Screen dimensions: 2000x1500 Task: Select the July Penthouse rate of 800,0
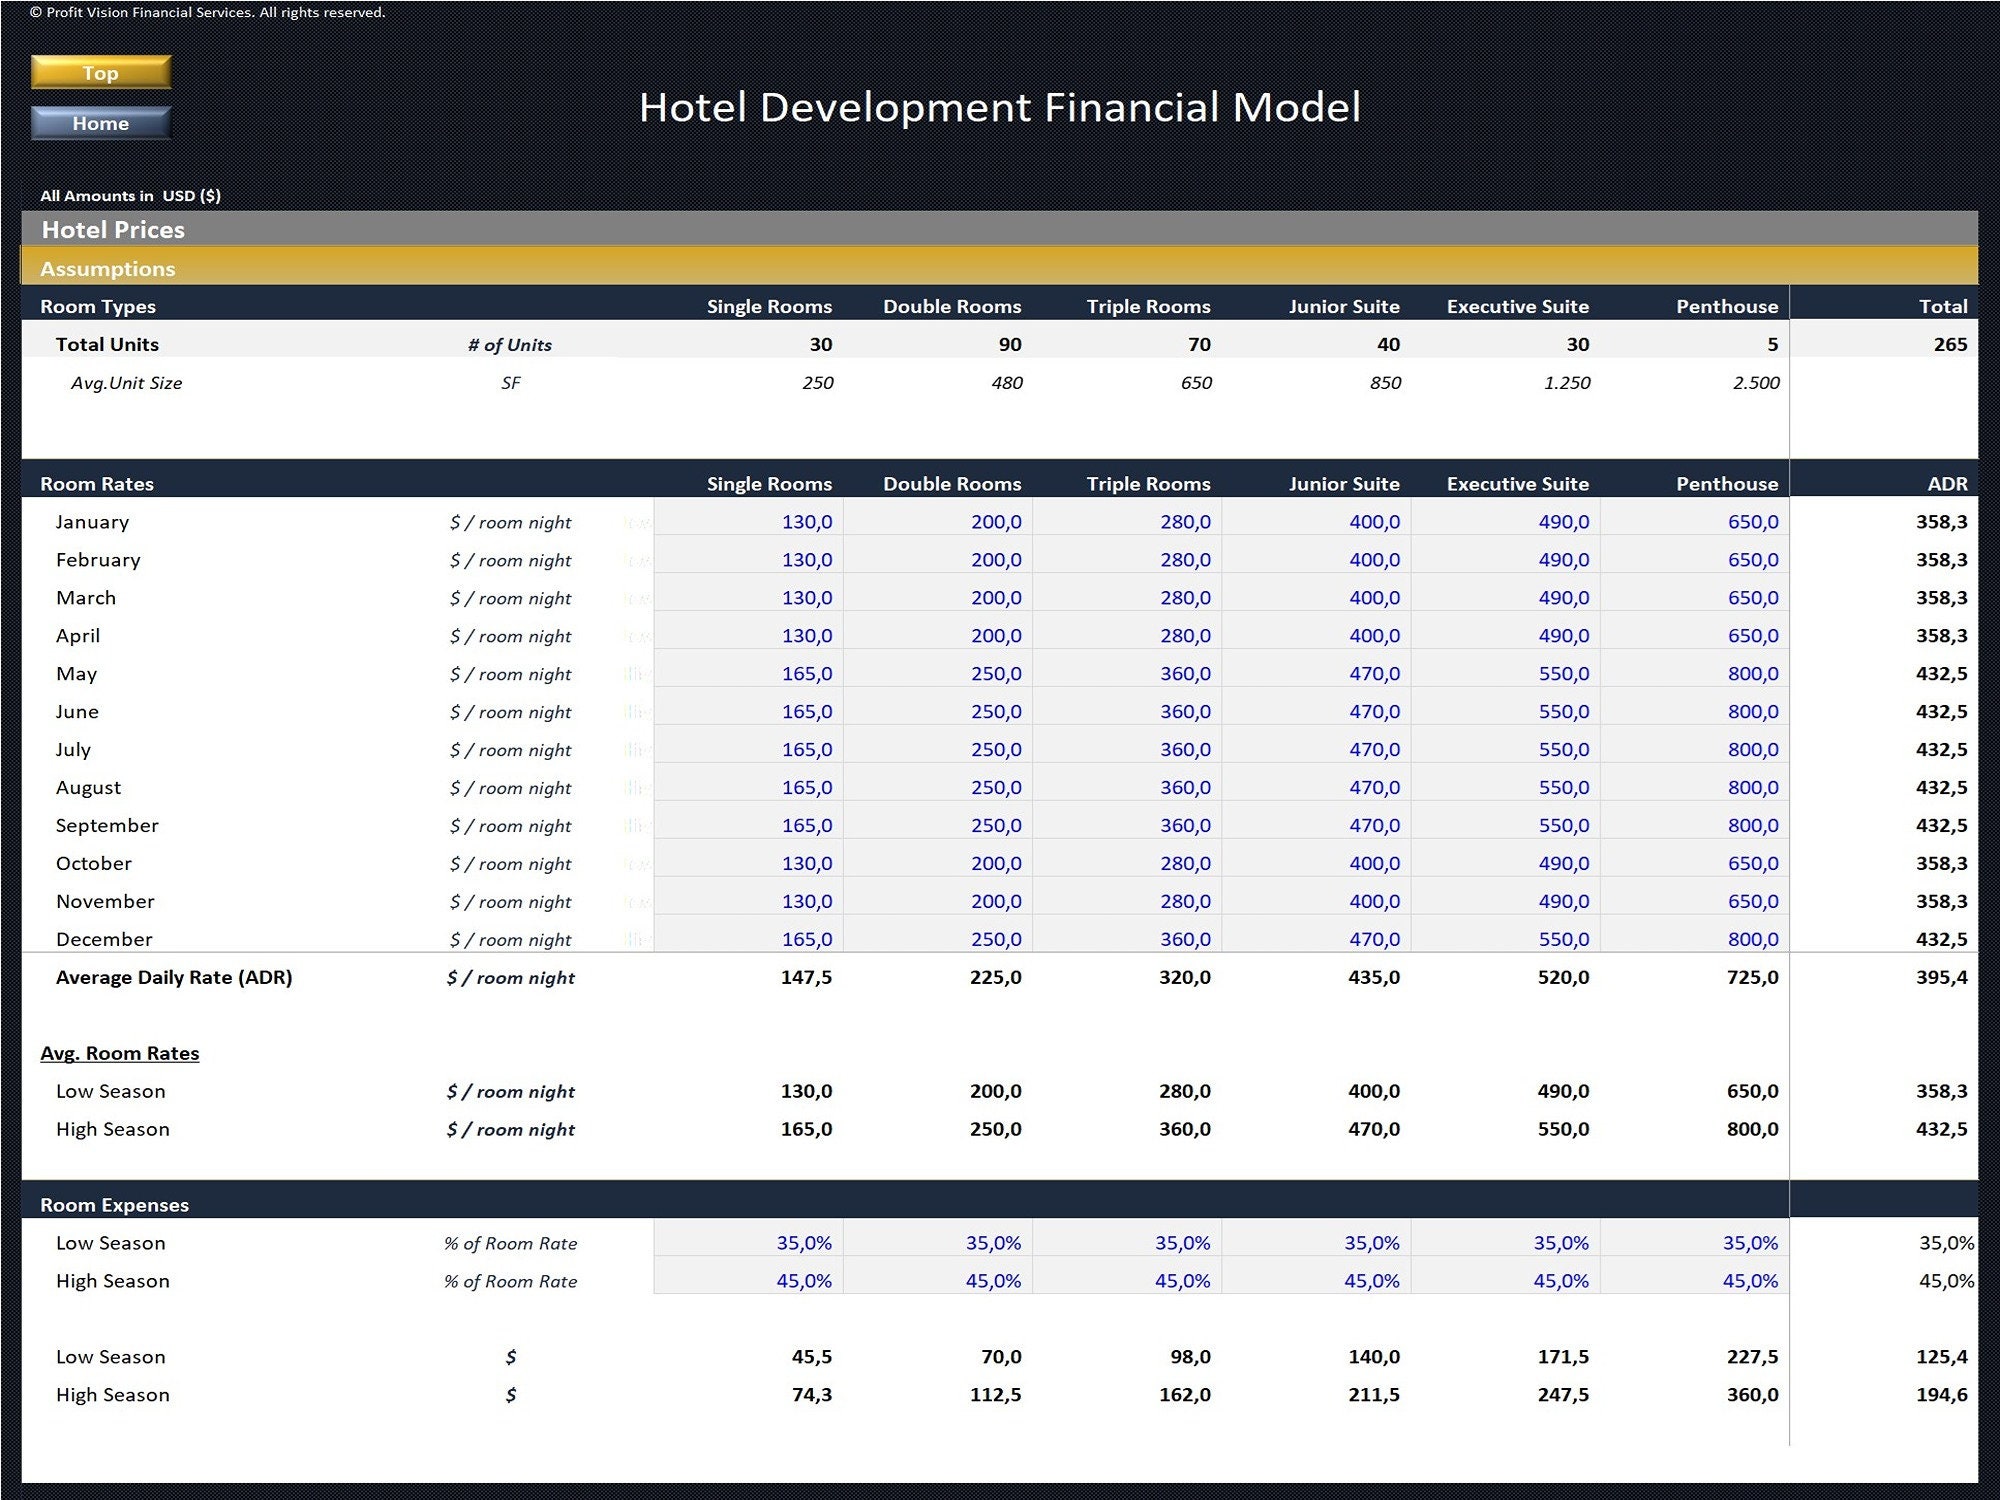click(x=1757, y=749)
